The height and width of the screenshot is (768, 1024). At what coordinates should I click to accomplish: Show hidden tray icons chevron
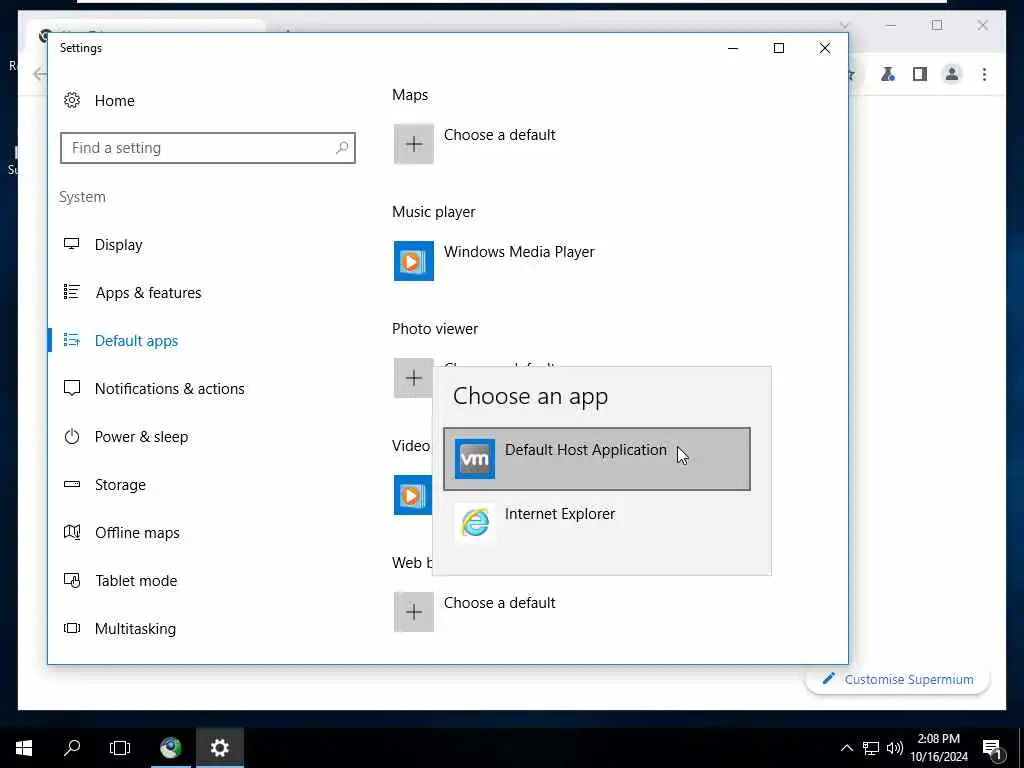(x=846, y=748)
